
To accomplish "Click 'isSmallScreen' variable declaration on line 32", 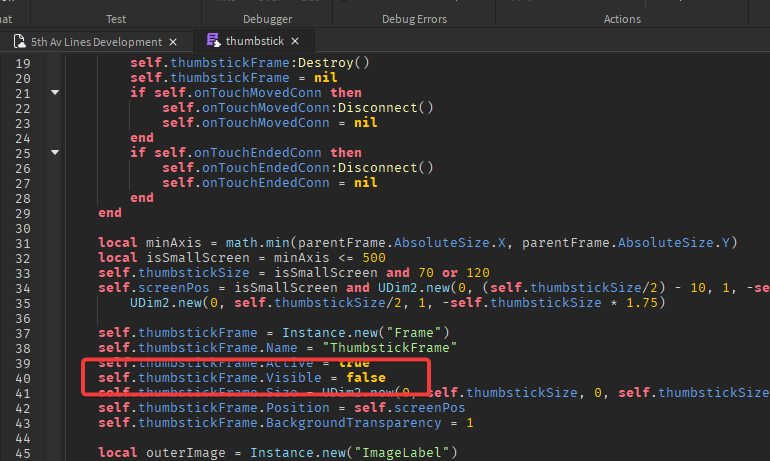I will click(x=198, y=258).
